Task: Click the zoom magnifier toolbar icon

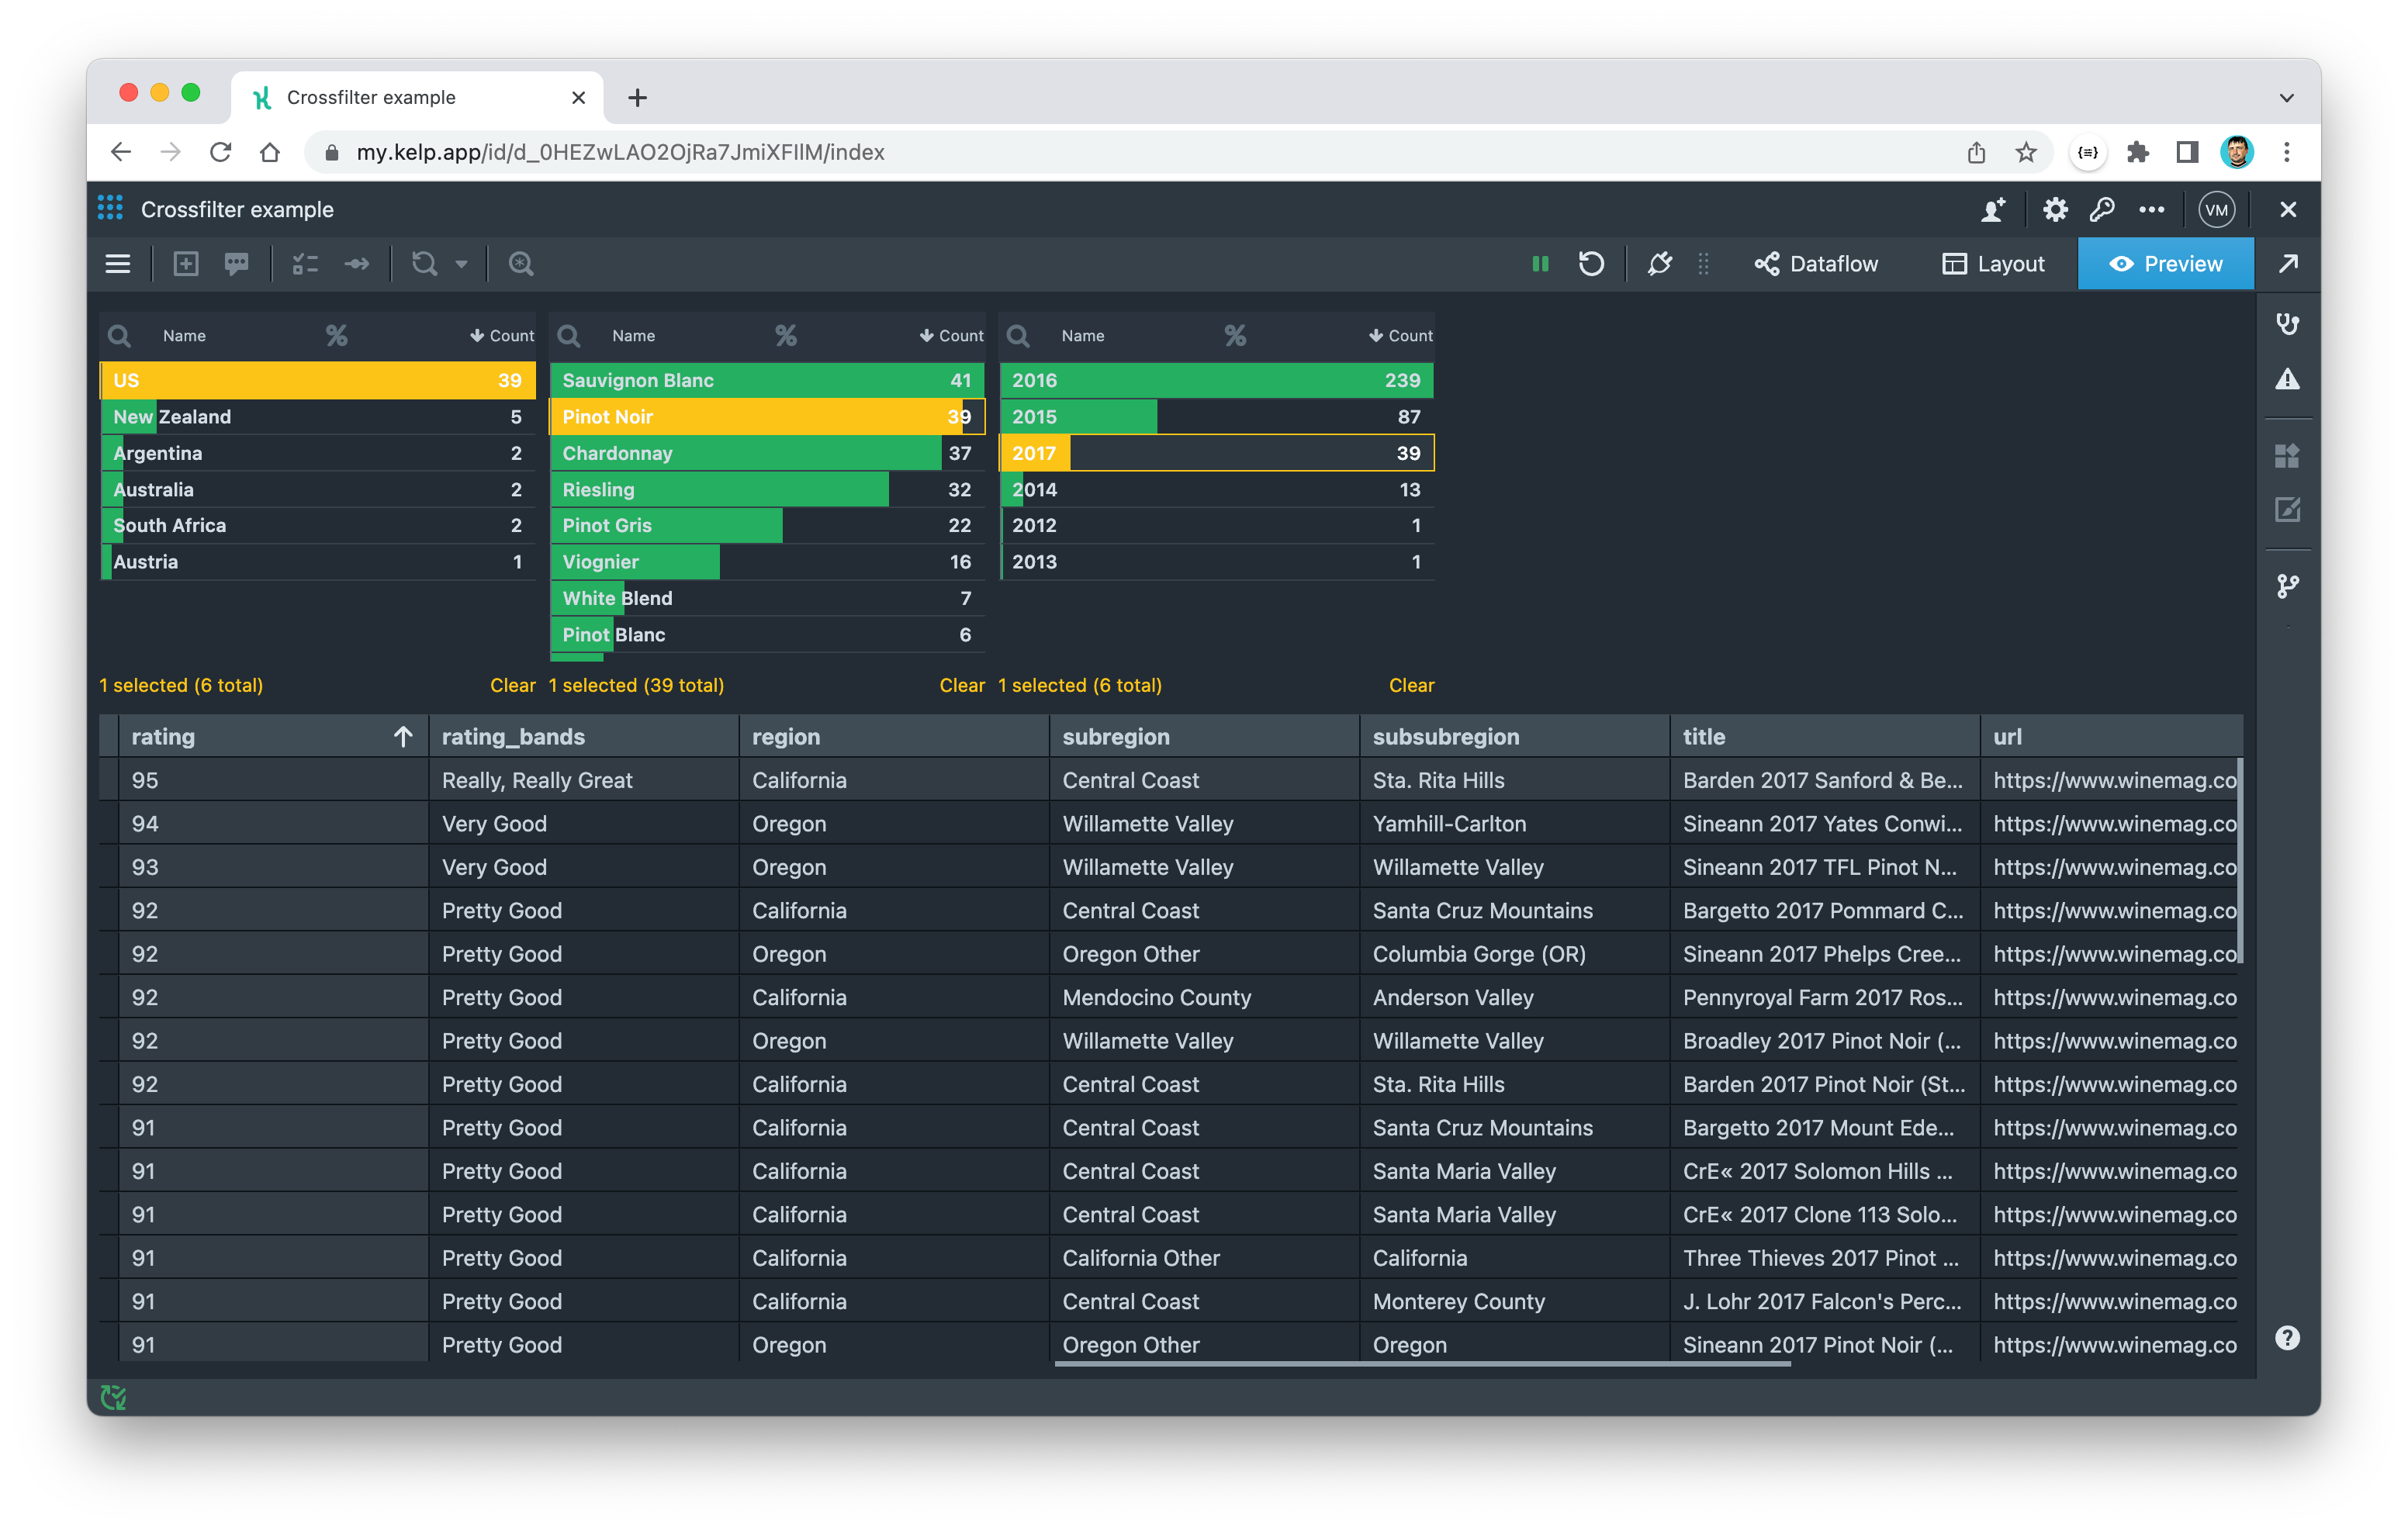Action: point(521,264)
